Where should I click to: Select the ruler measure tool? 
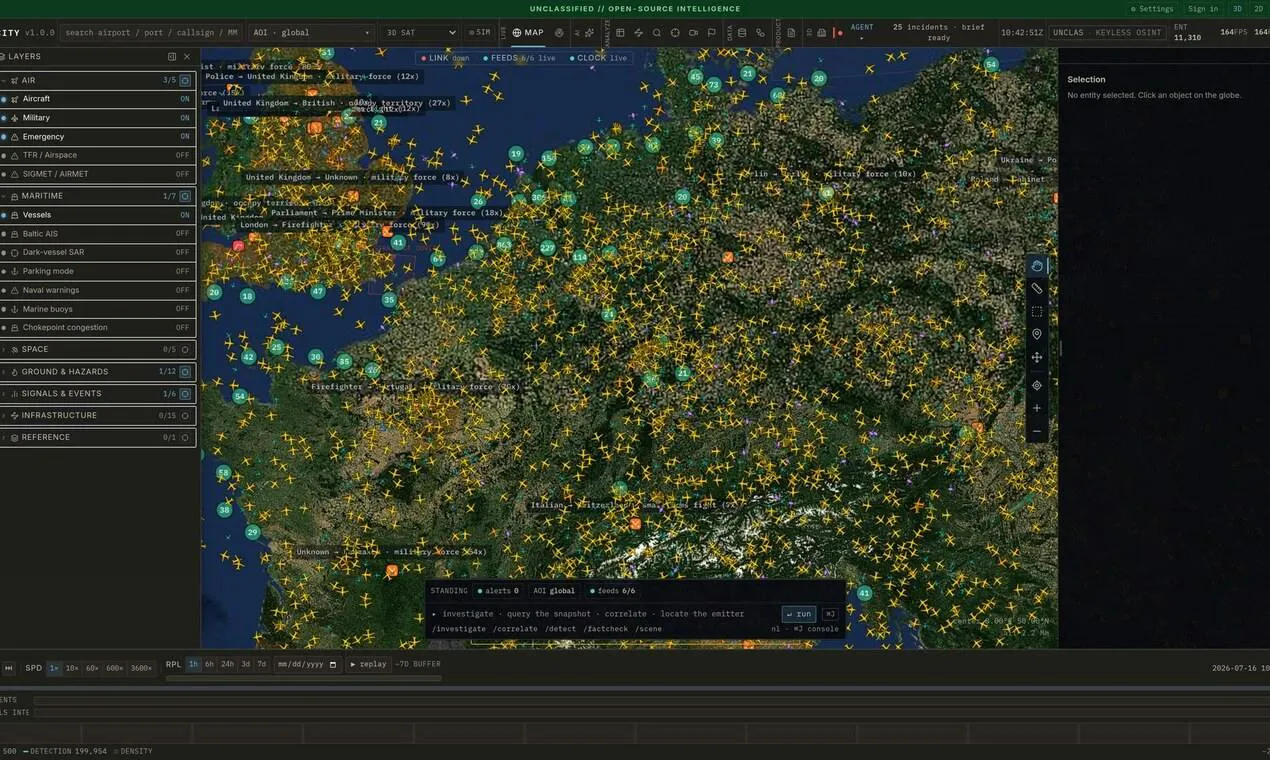1037,289
